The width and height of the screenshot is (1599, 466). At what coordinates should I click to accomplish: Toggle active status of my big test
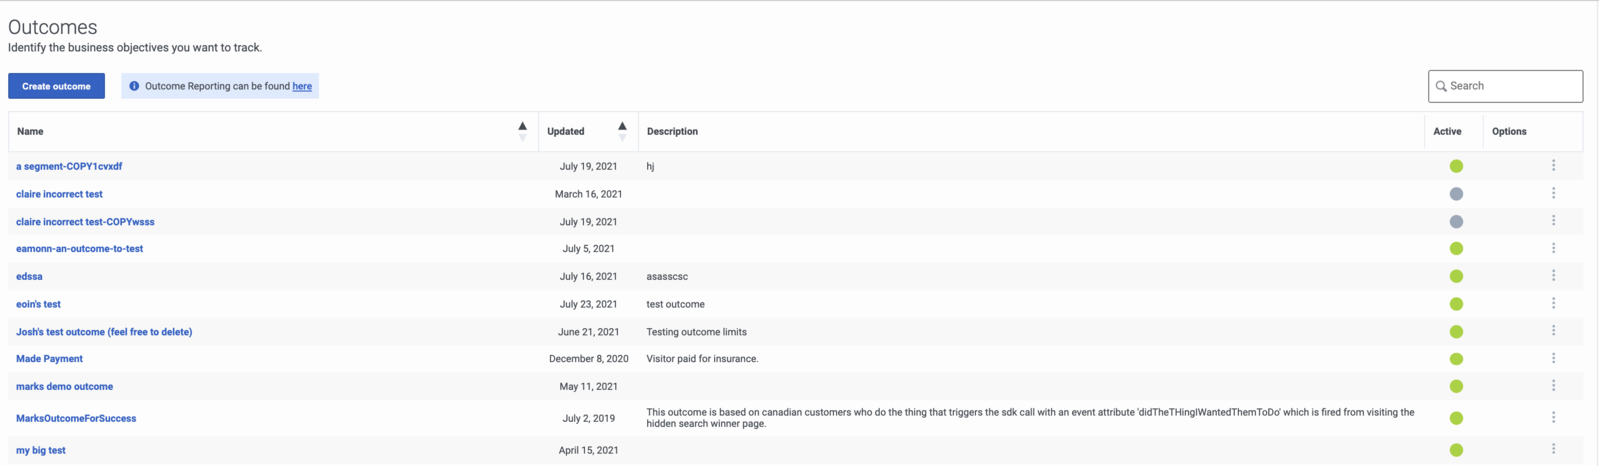click(x=1456, y=450)
